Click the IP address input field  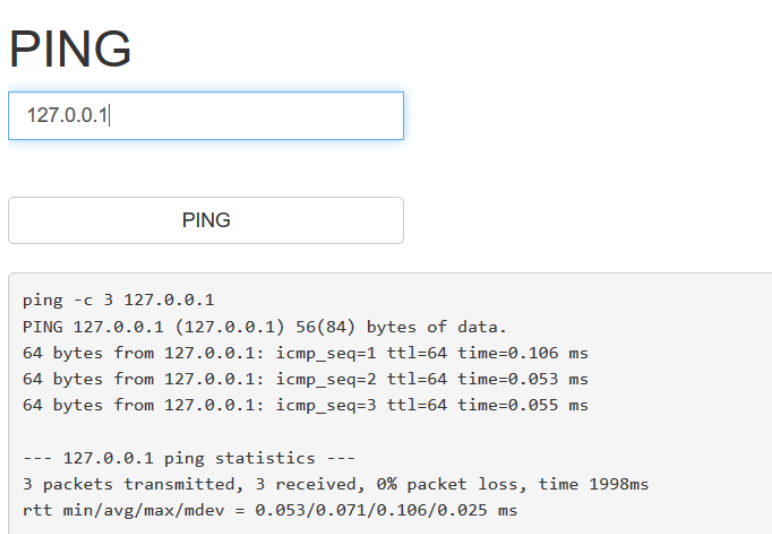(206, 116)
